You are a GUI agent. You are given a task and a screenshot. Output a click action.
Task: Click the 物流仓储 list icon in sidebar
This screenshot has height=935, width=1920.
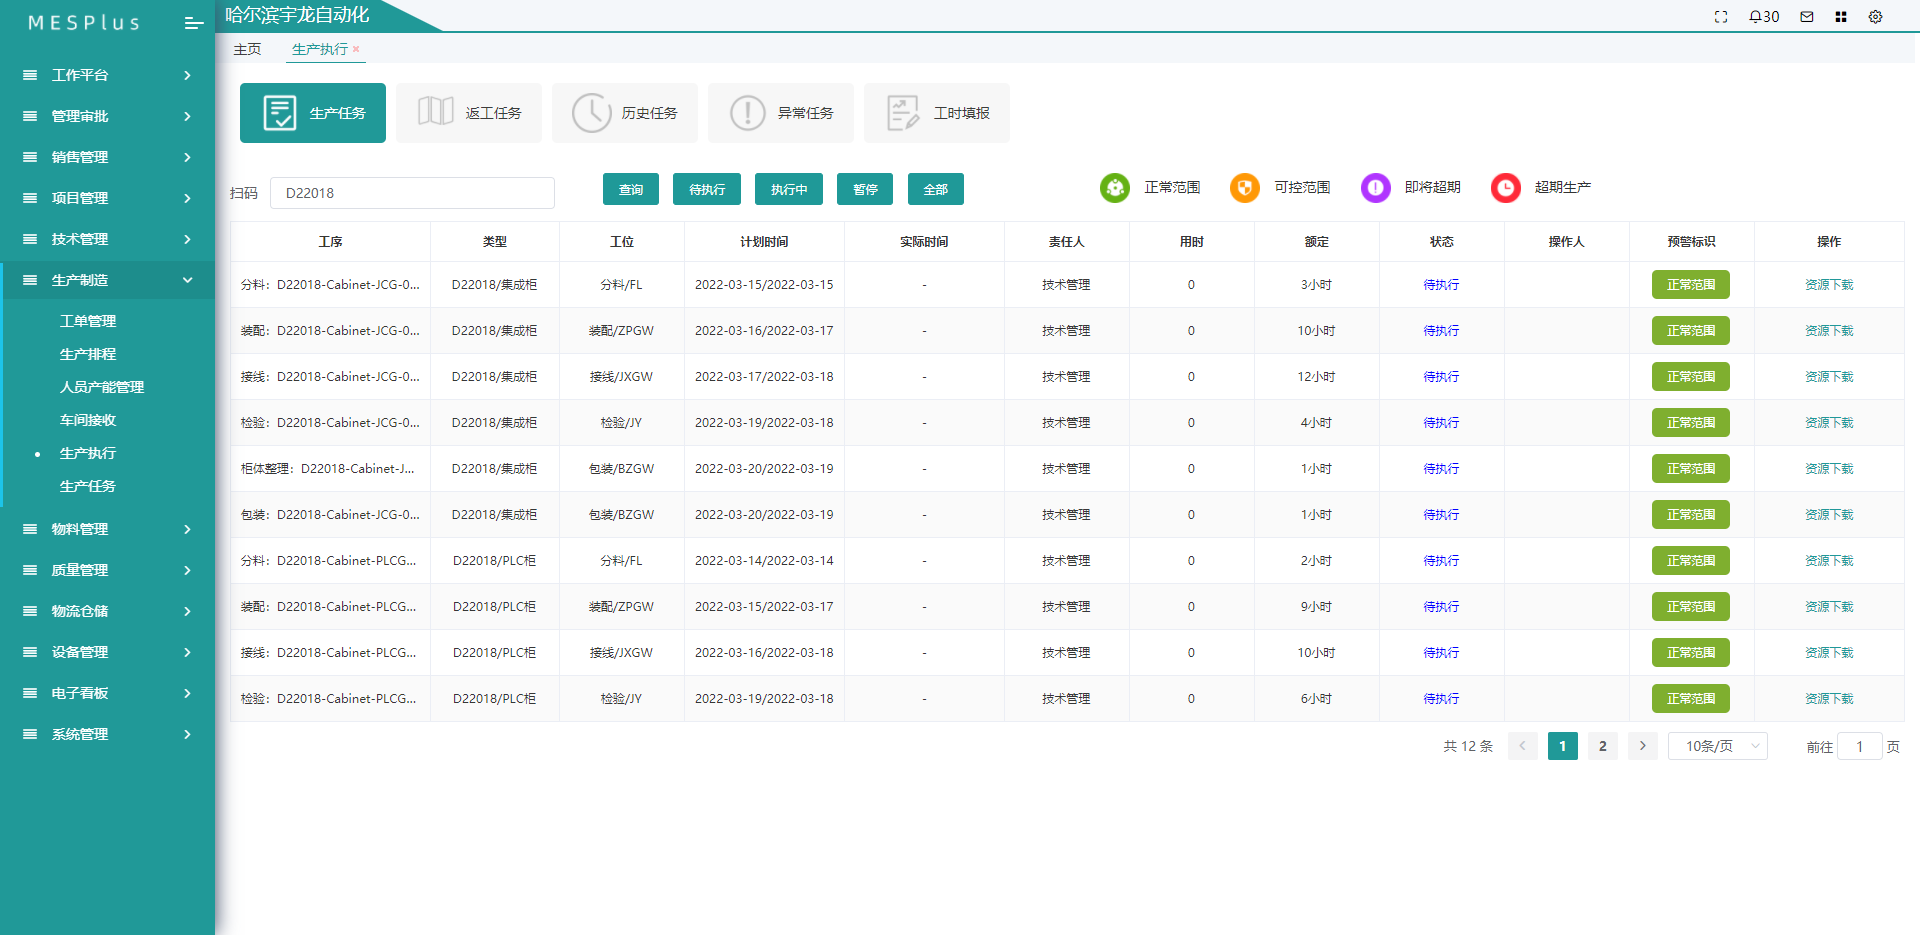(30, 611)
